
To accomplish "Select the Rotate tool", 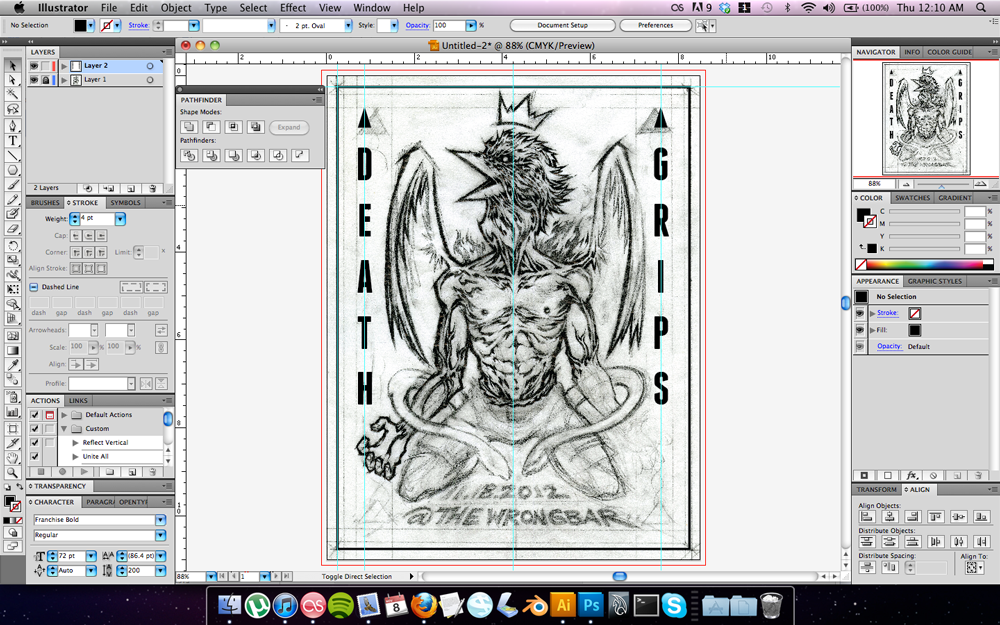I will [x=13, y=246].
